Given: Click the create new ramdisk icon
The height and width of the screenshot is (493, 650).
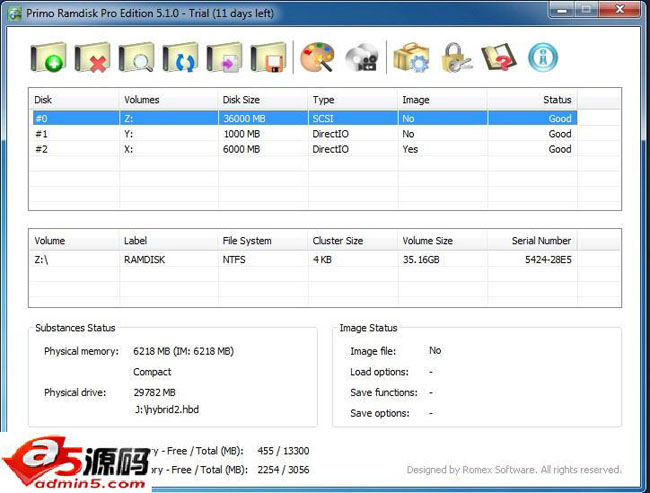Looking at the screenshot, I should point(49,57).
